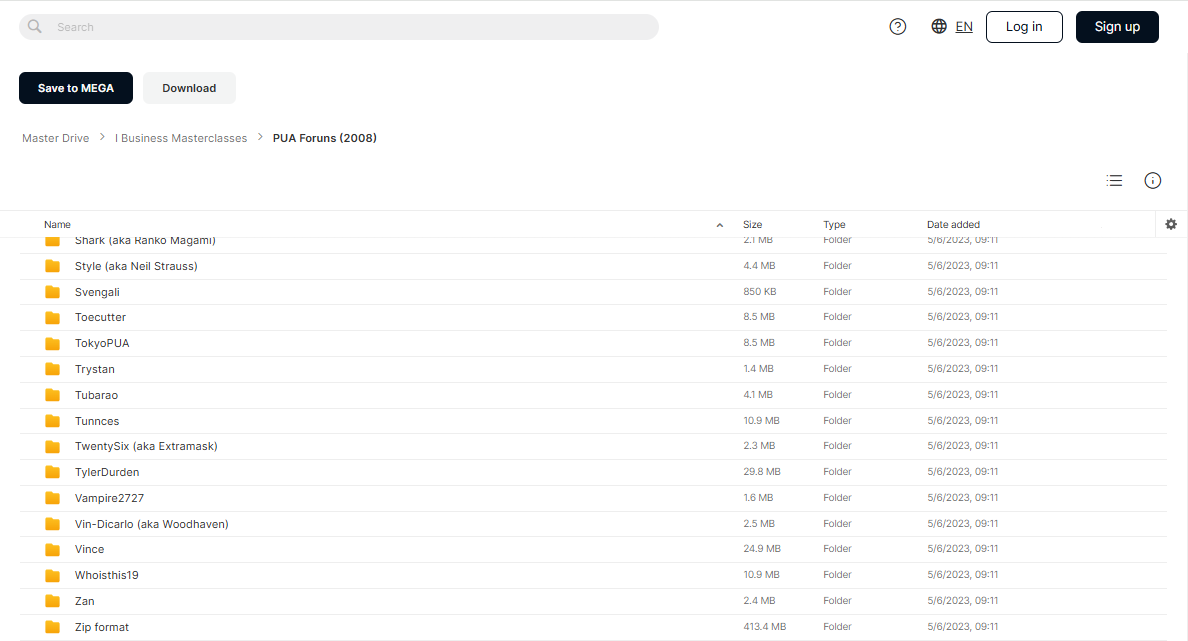Screen dimensions: 1188x641
Task: Select the Trystan folder name
Action: [x=95, y=369]
